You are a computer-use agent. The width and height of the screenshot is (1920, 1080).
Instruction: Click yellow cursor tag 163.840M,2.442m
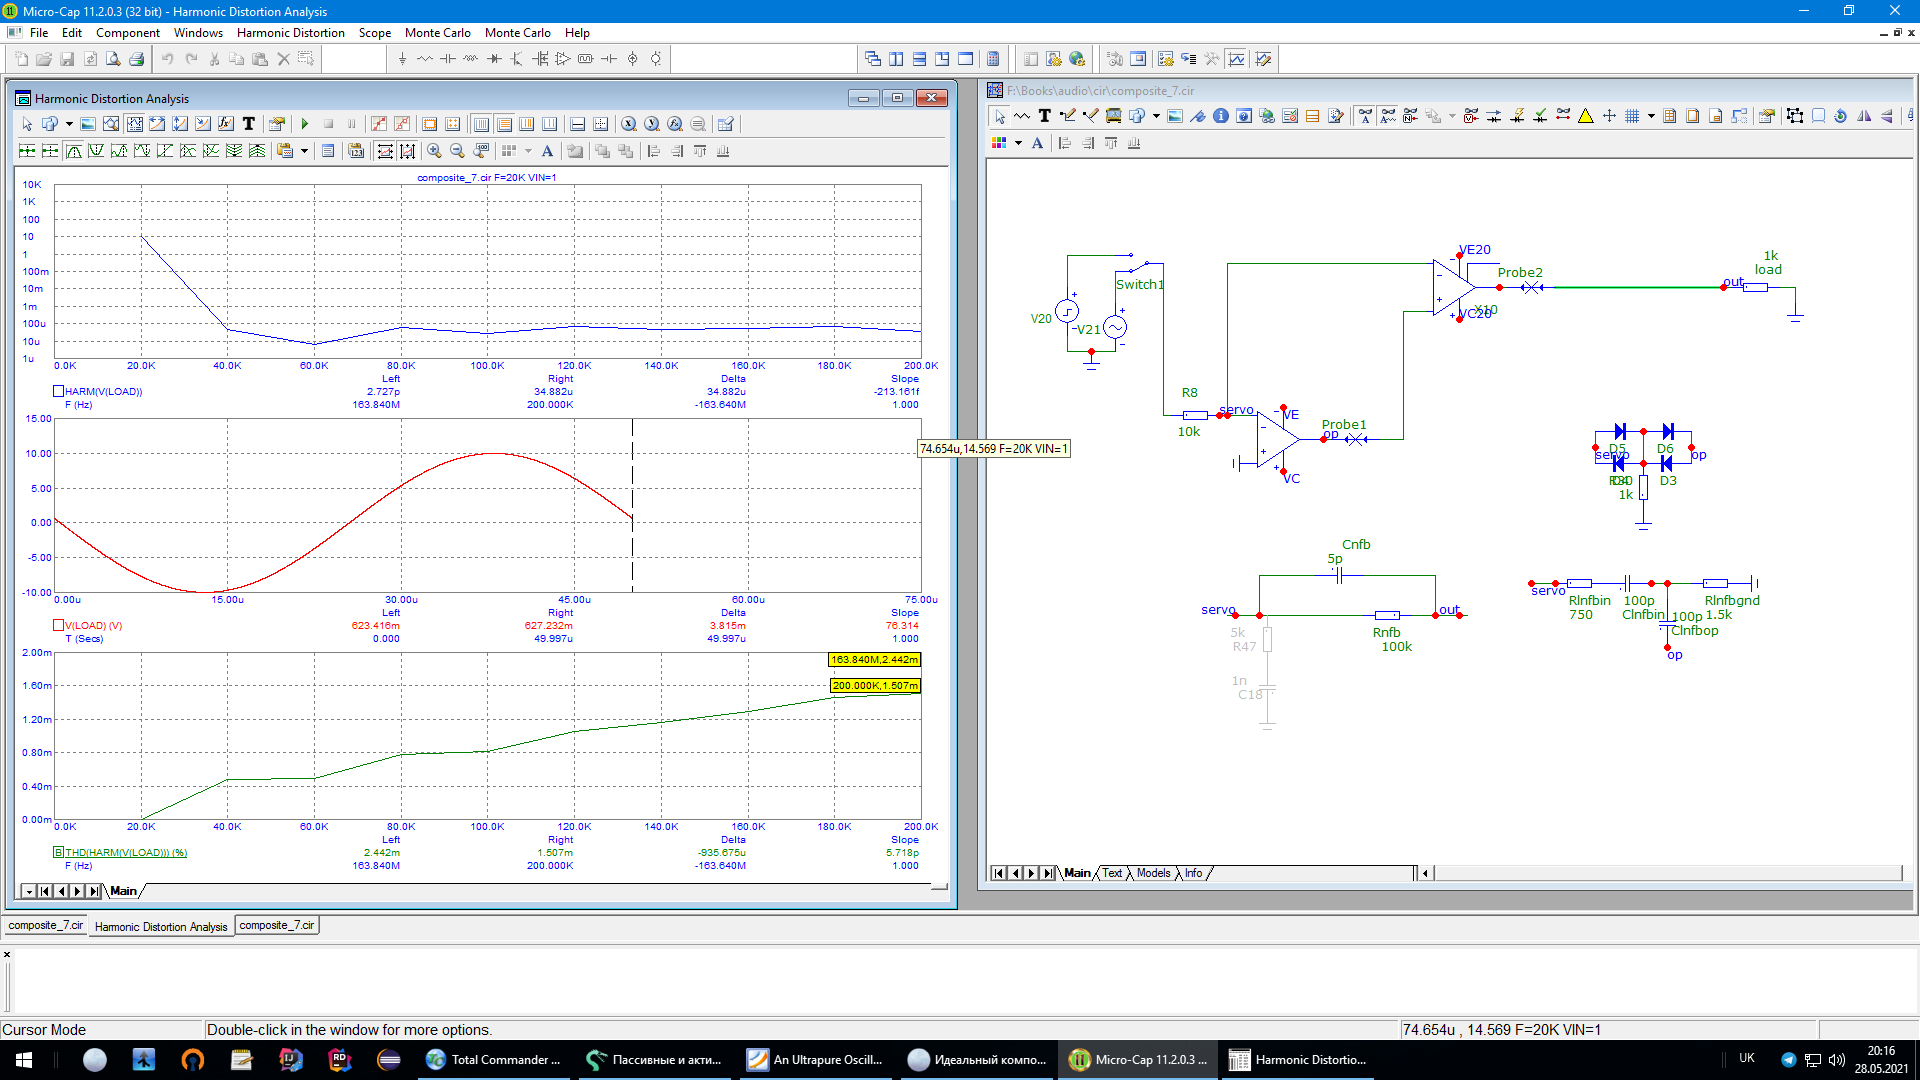click(874, 660)
